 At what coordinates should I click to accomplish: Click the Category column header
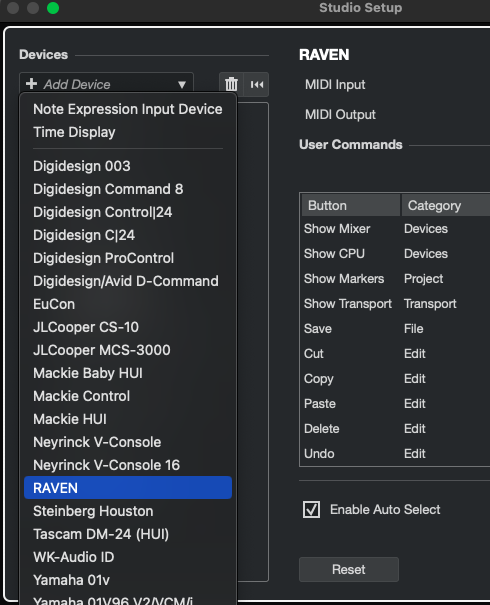(446, 205)
